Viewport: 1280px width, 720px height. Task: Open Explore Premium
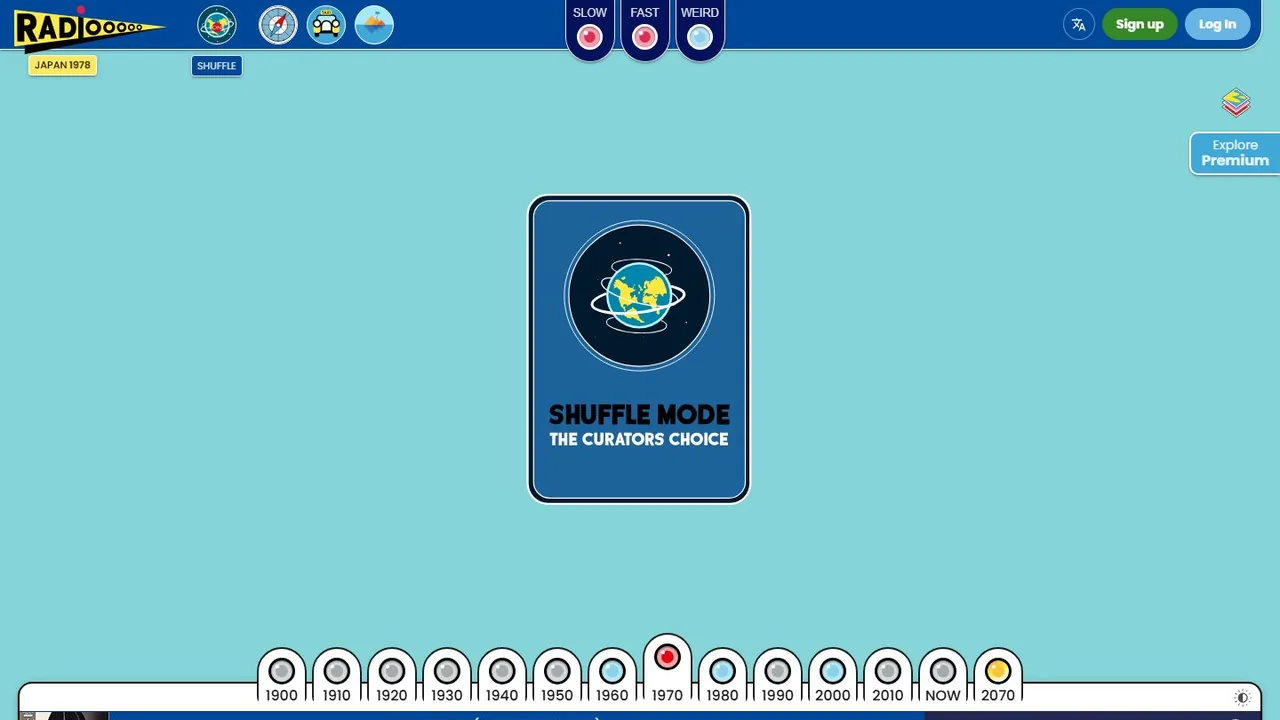pyautogui.click(x=1235, y=153)
